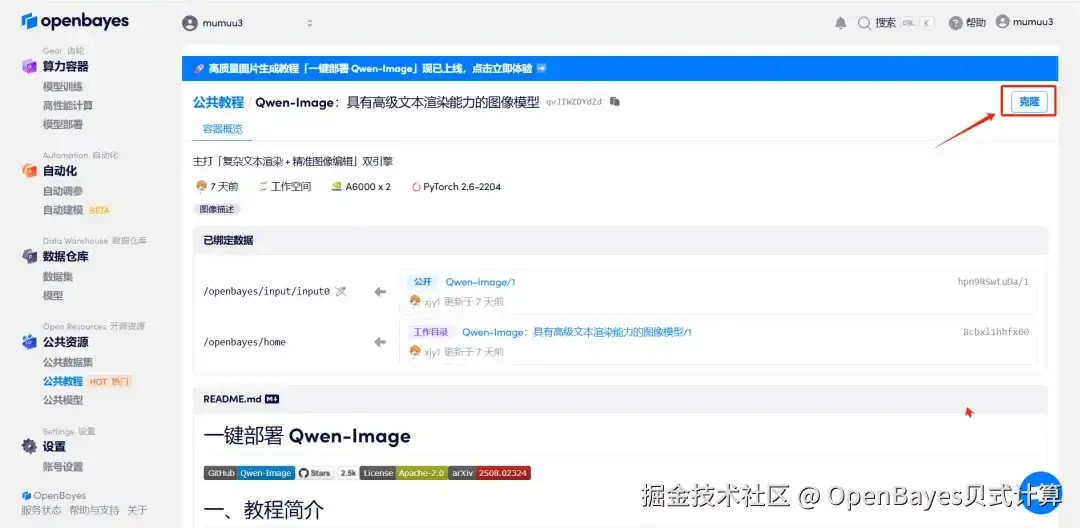The image size is (1080, 528).
Task: Open the 工作目录 Qwen-Image tutorial link
Action: pyautogui.click(x=577, y=332)
